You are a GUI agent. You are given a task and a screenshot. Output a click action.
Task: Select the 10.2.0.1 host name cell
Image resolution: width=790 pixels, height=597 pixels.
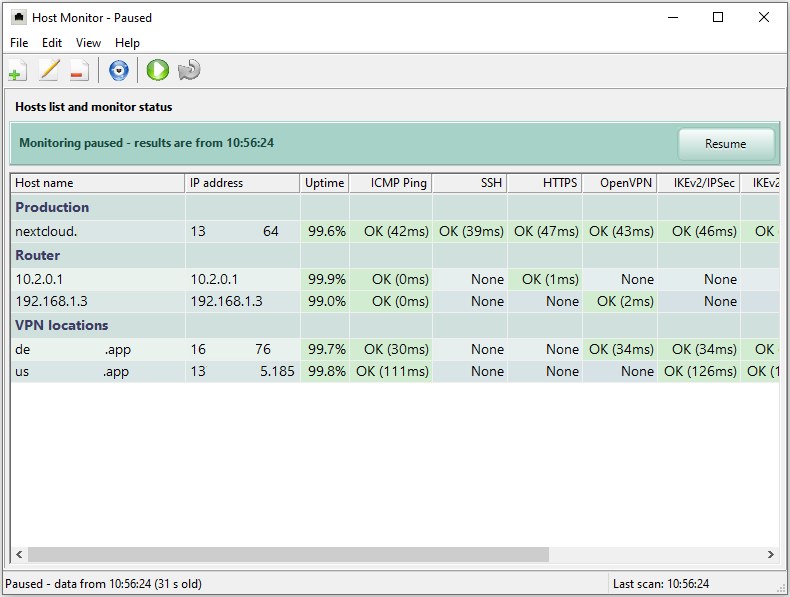point(98,279)
